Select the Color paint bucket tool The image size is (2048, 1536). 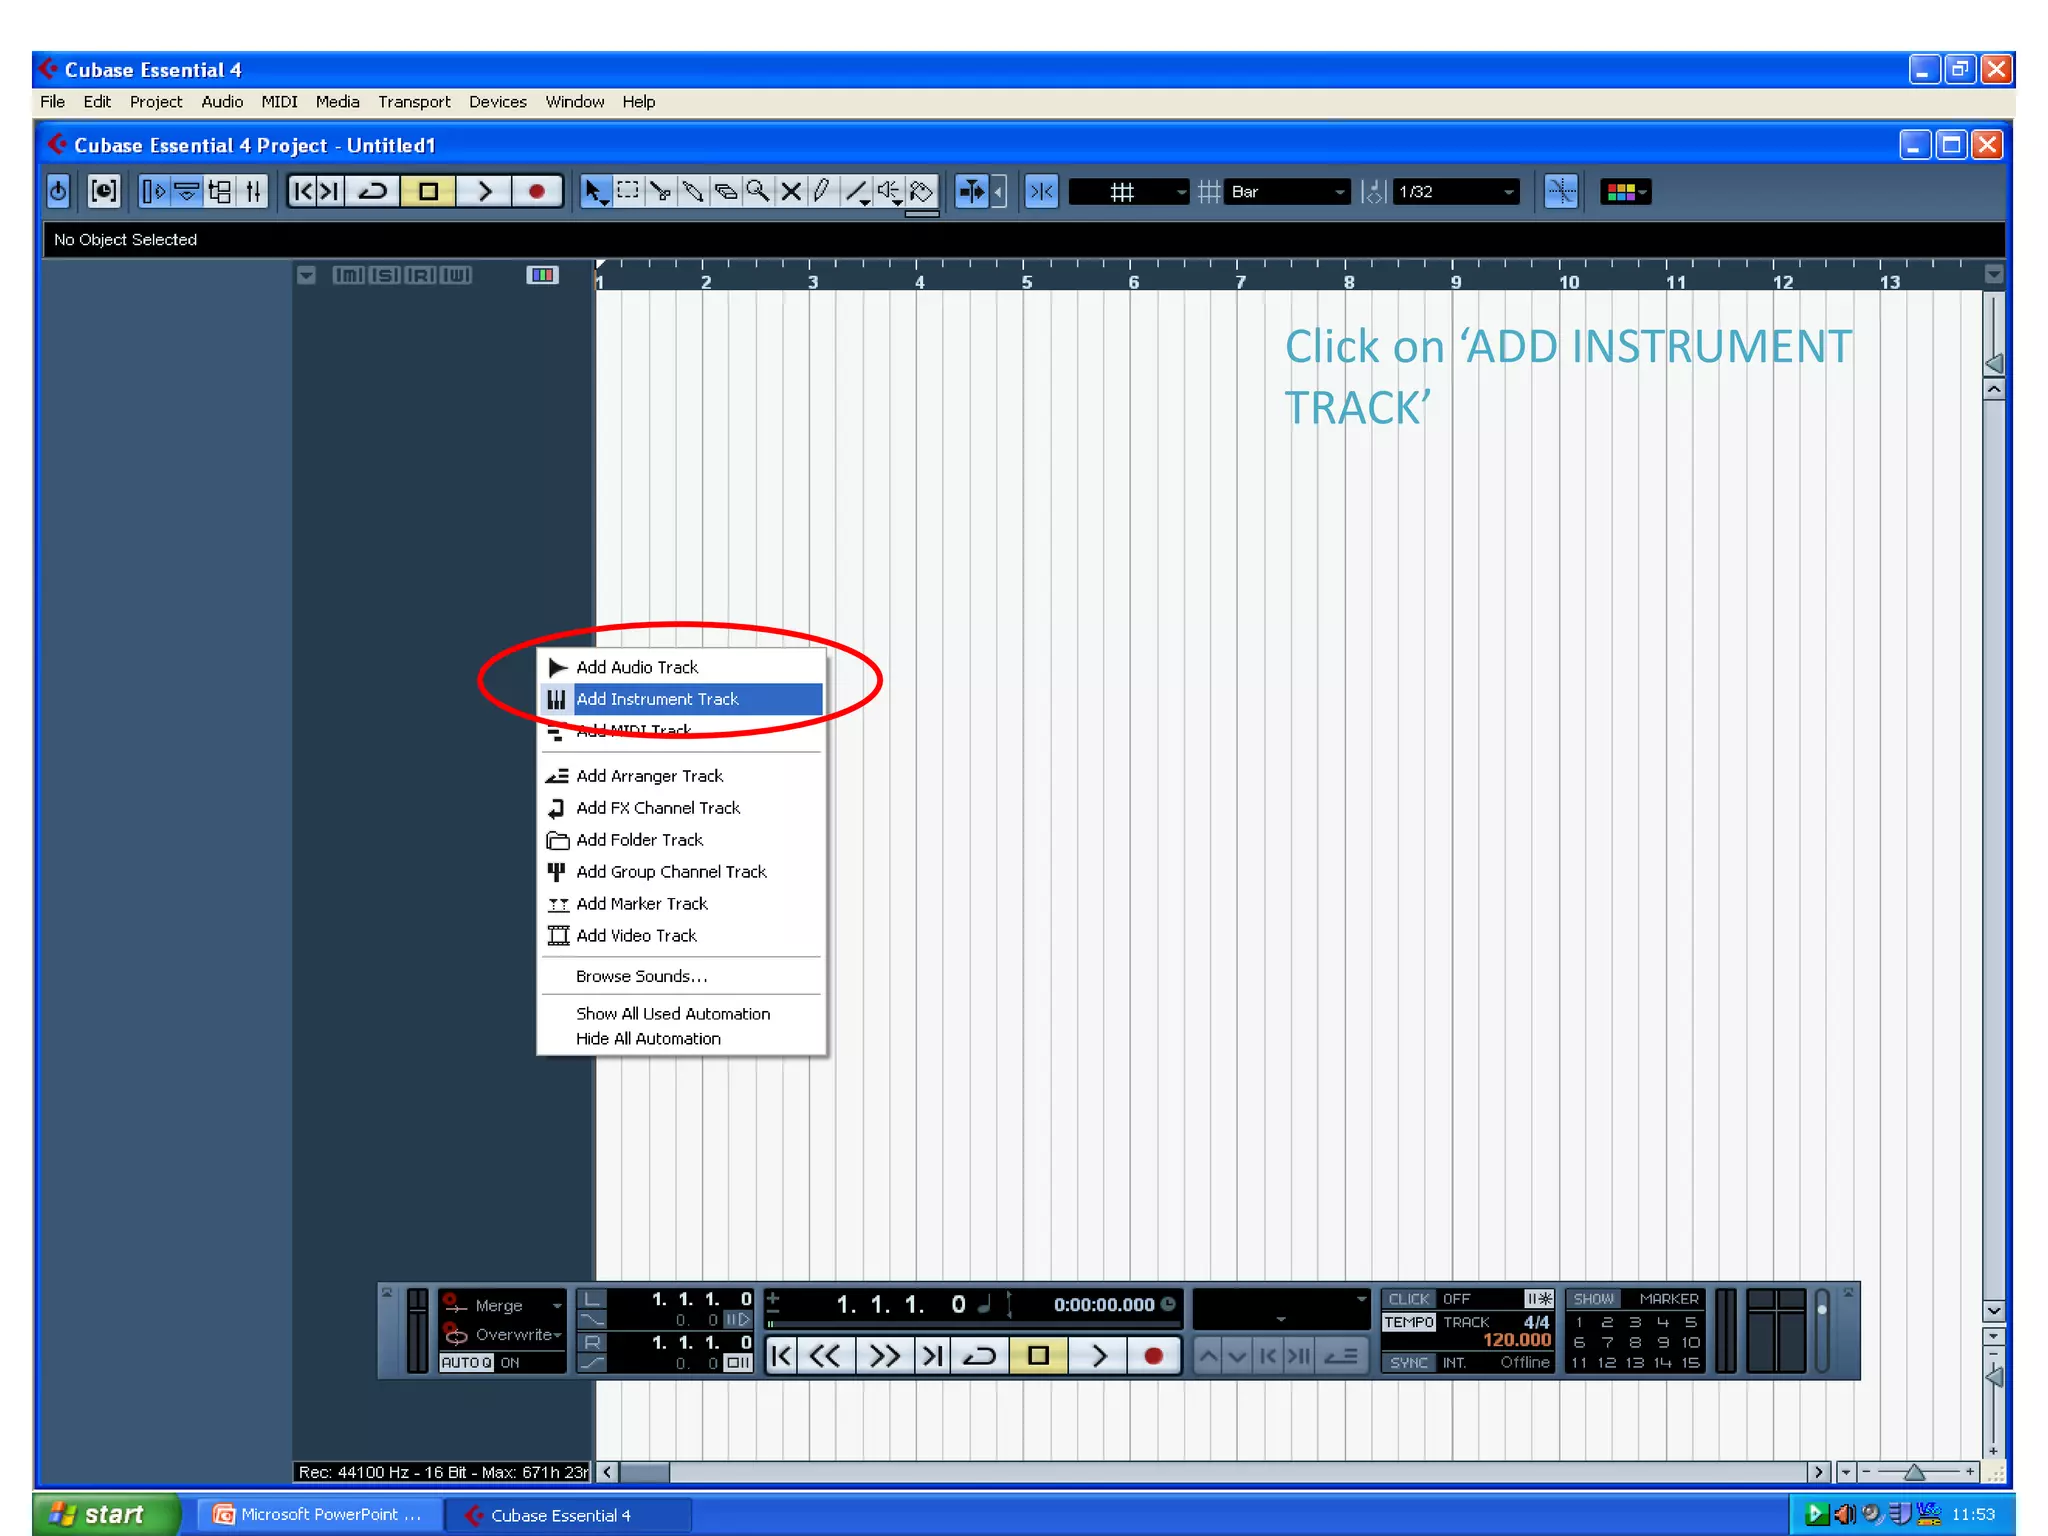click(922, 191)
